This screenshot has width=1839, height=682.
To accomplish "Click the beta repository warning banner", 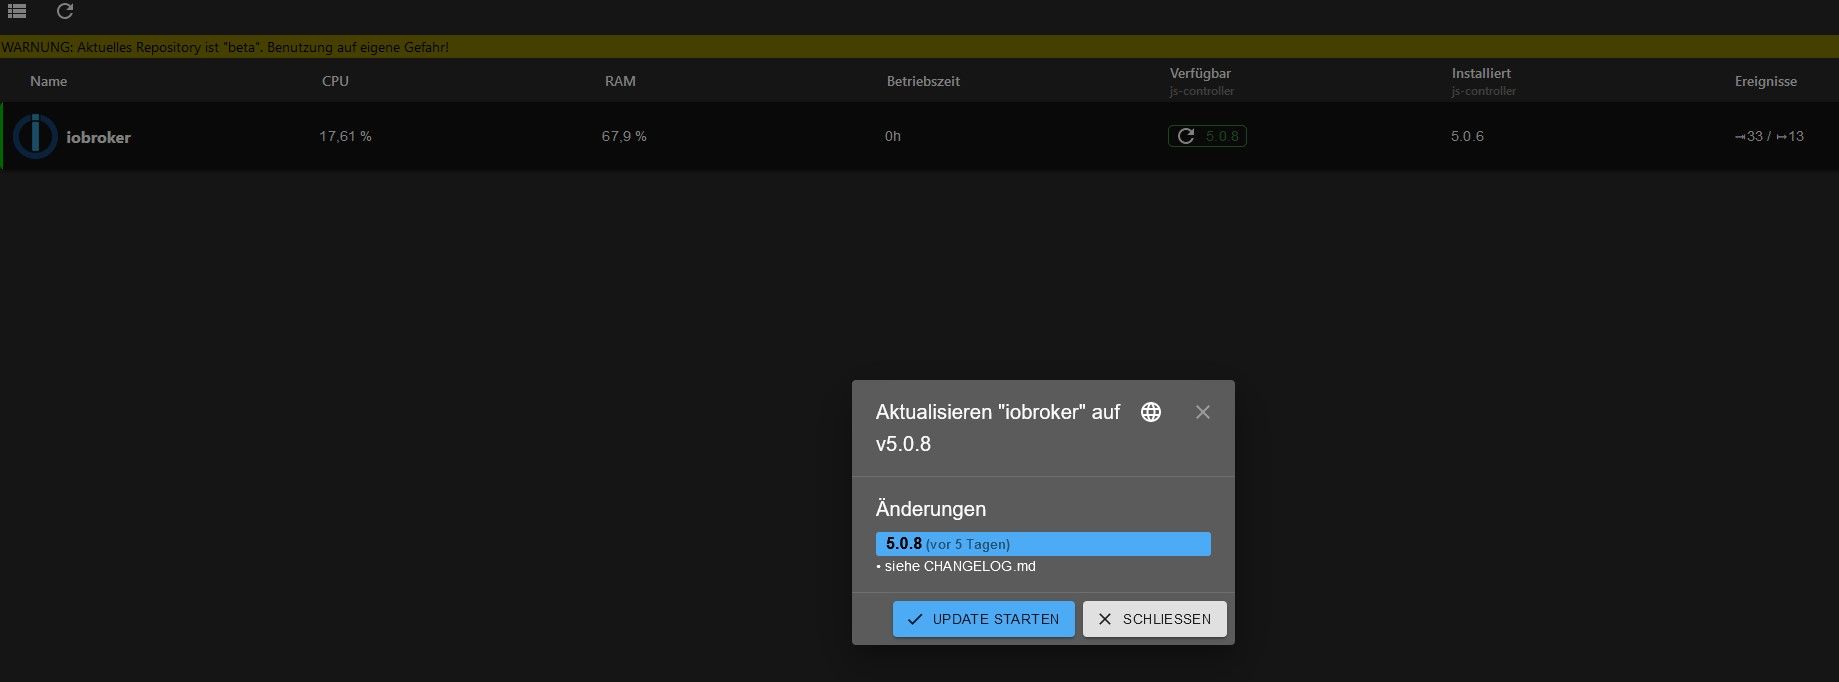I will [x=919, y=47].
